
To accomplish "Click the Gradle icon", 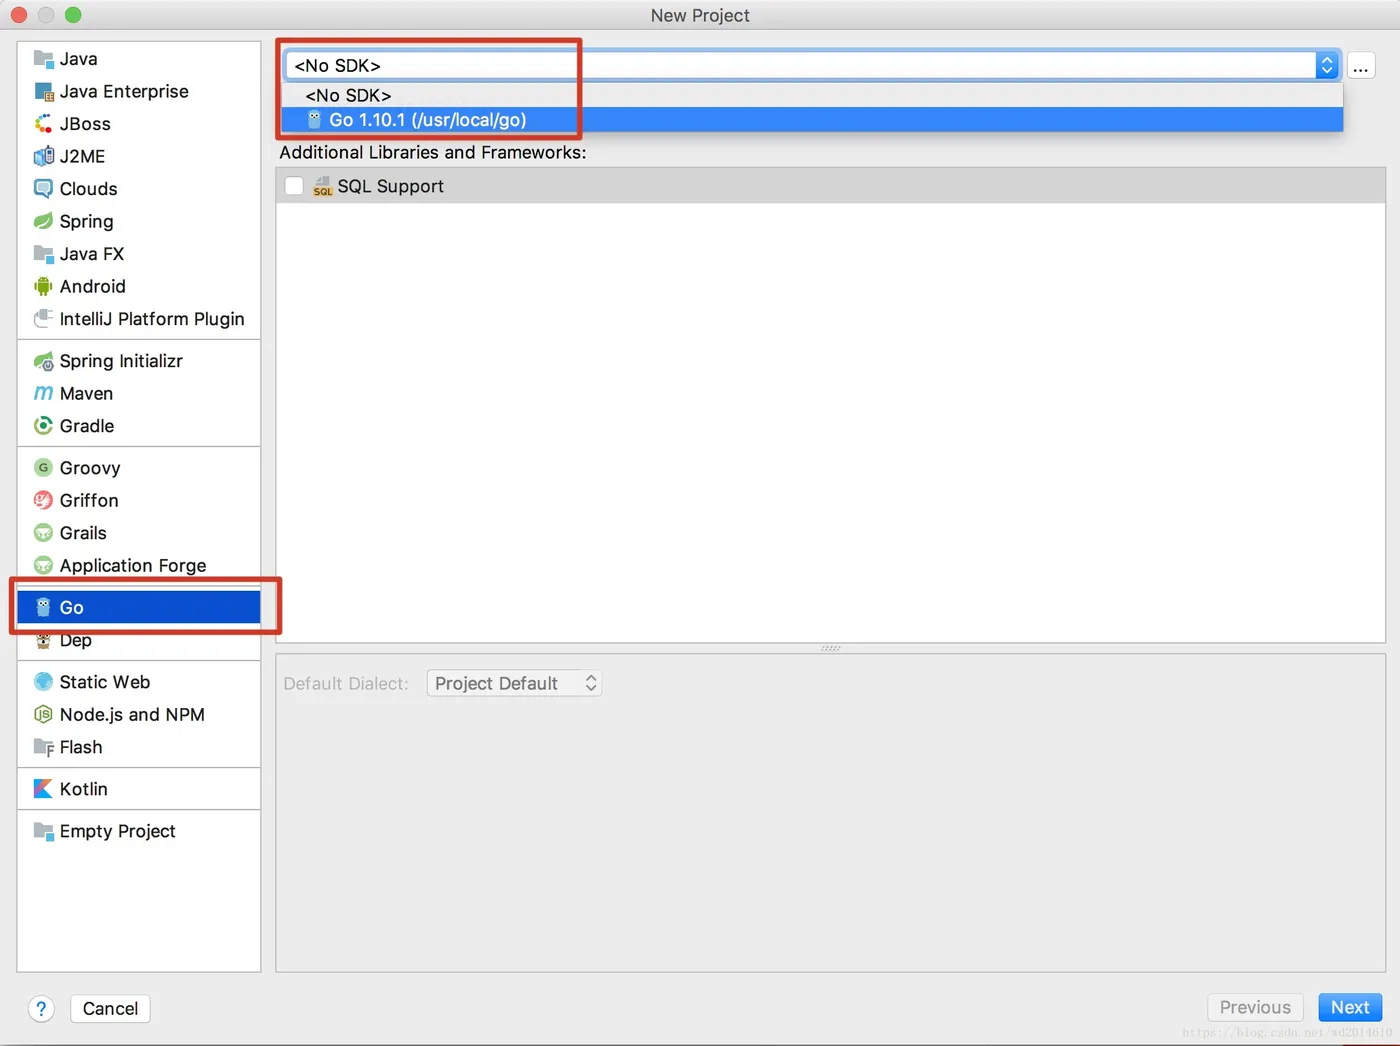I will [x=43, y=426].
